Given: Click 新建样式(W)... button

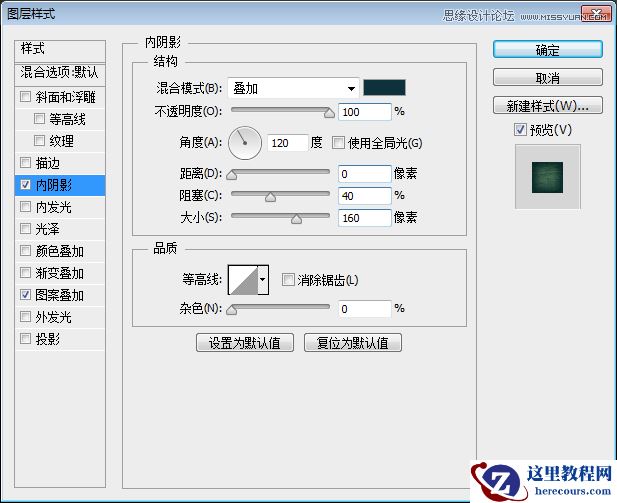Looking at the screenshot, I should coord(547,105).
